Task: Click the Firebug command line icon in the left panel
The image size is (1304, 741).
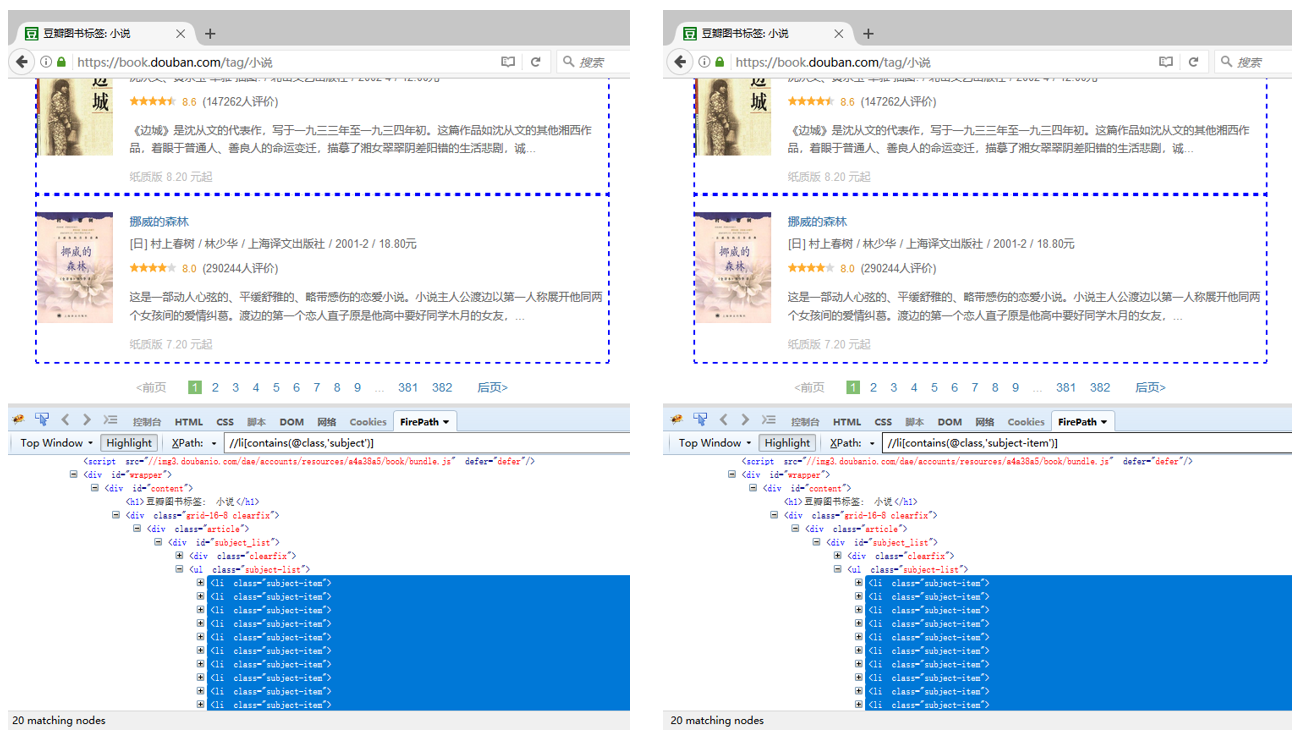Action: coord(111,421)
